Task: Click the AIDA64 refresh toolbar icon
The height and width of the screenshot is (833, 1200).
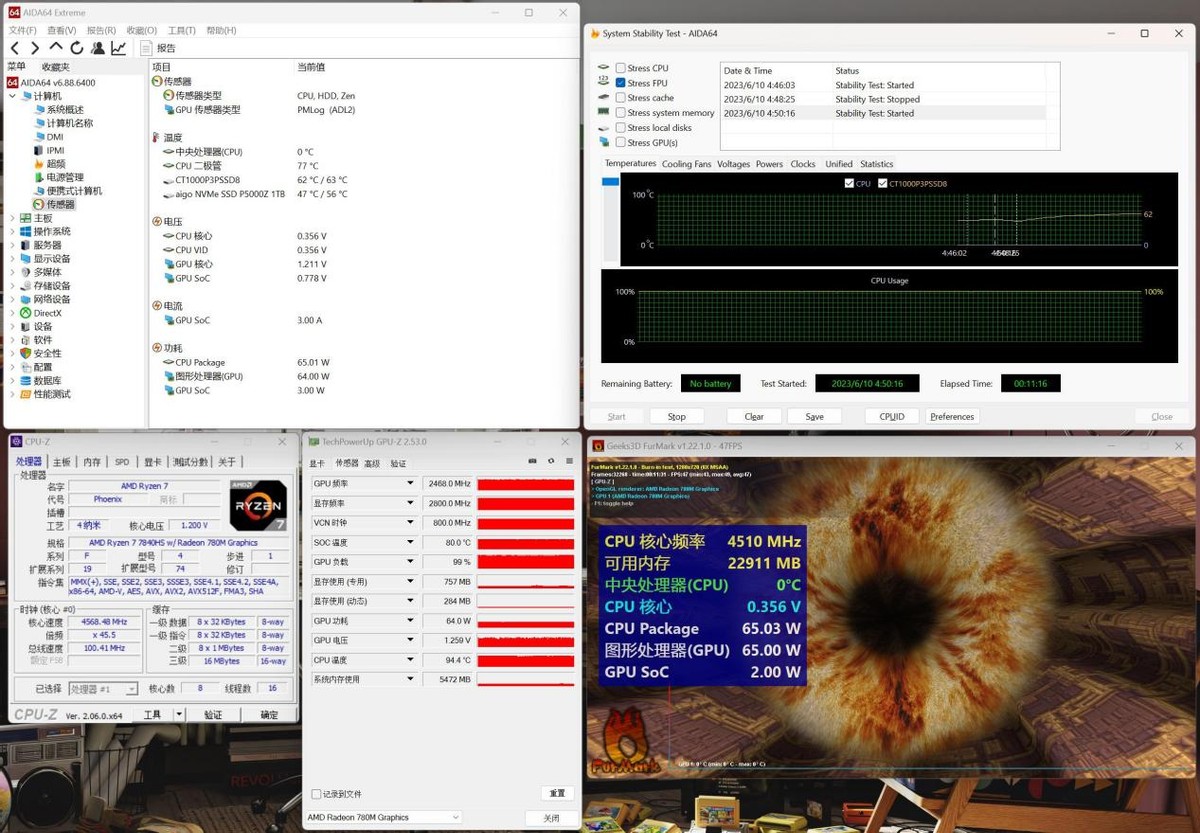Action: [77, 48]
